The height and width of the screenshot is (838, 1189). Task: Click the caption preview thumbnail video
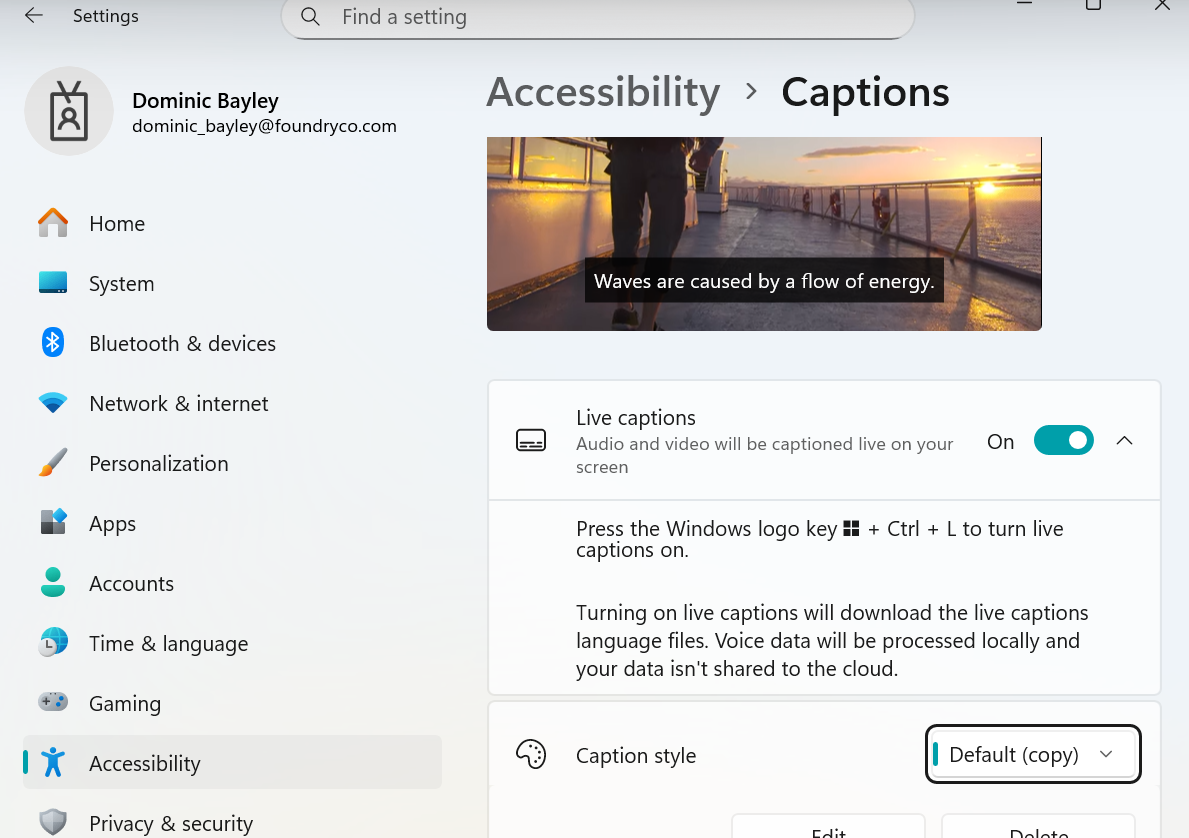click(x=764, y=233)
